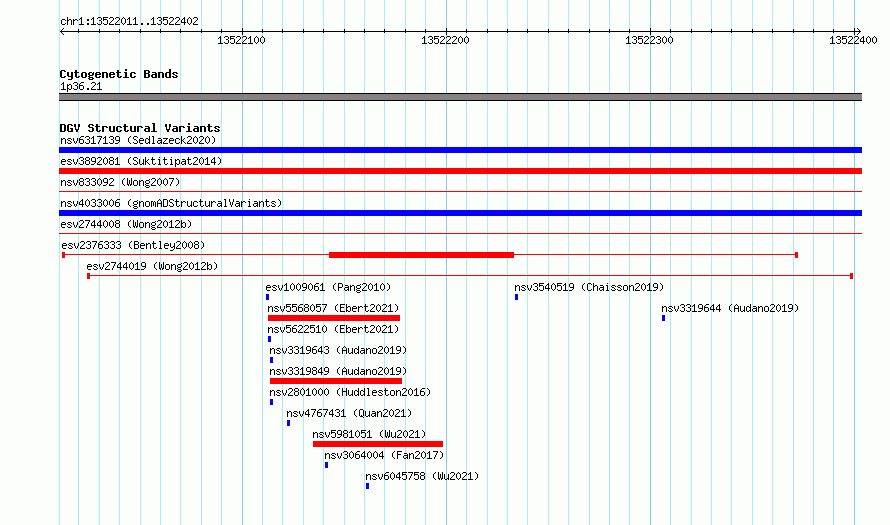Click variant label nsv2801000 (Huddleston2016)
890x525 pixels.
[350, 392]
